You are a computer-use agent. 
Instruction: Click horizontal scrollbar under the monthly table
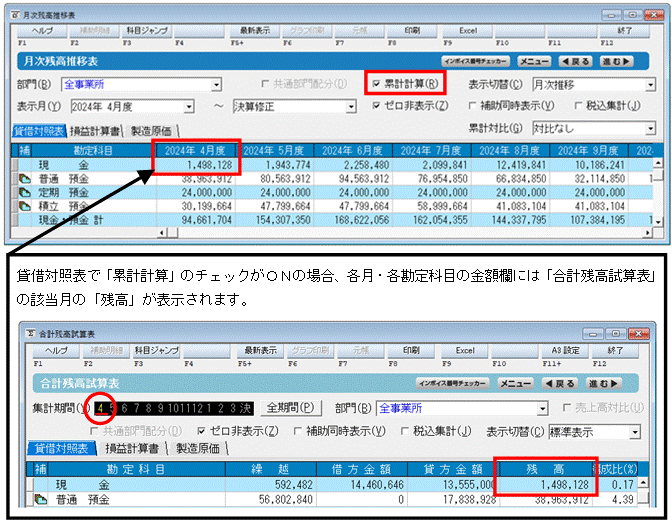[405, 233]
